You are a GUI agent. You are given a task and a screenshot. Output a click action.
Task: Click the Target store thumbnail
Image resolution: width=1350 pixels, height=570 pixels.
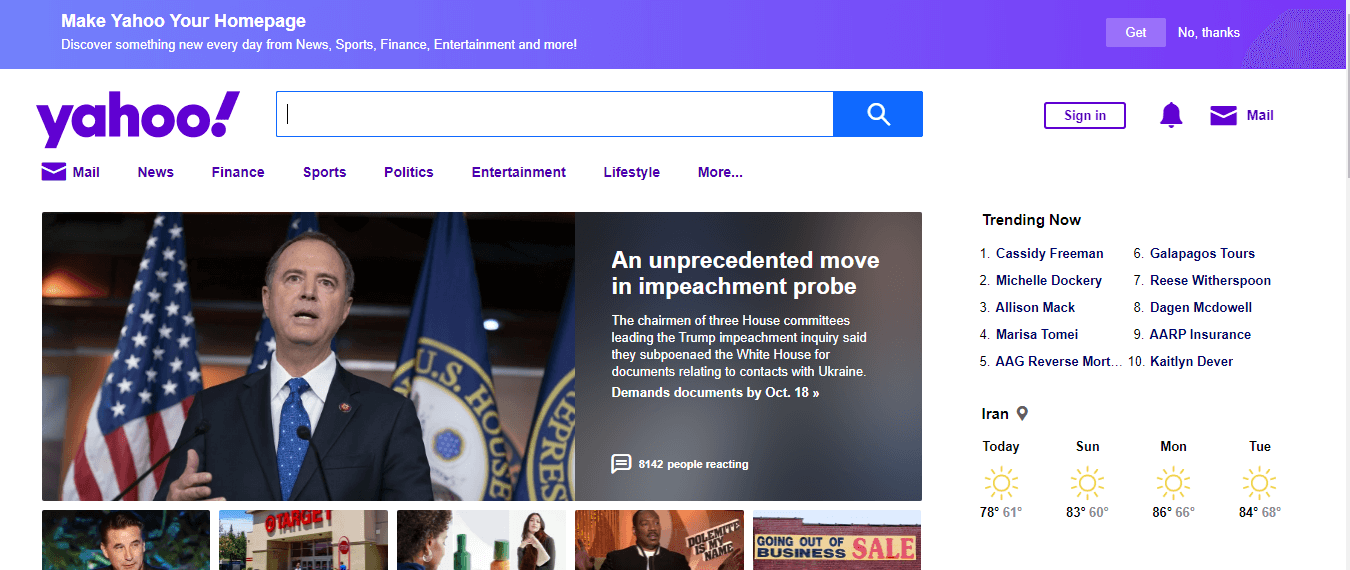tap(303, 540)
